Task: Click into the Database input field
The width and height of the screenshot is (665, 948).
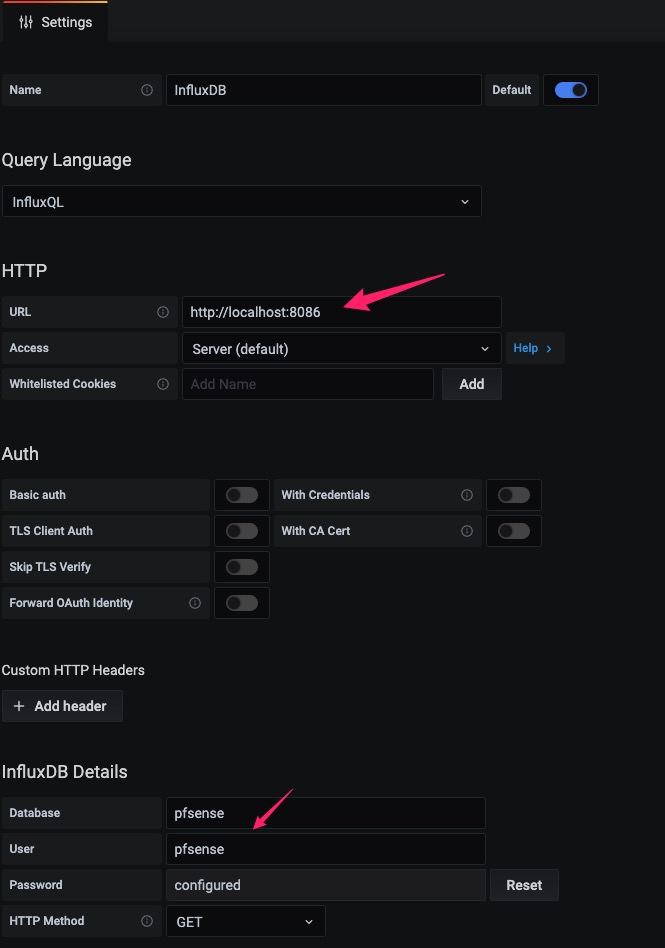Action: click(325, 813)
